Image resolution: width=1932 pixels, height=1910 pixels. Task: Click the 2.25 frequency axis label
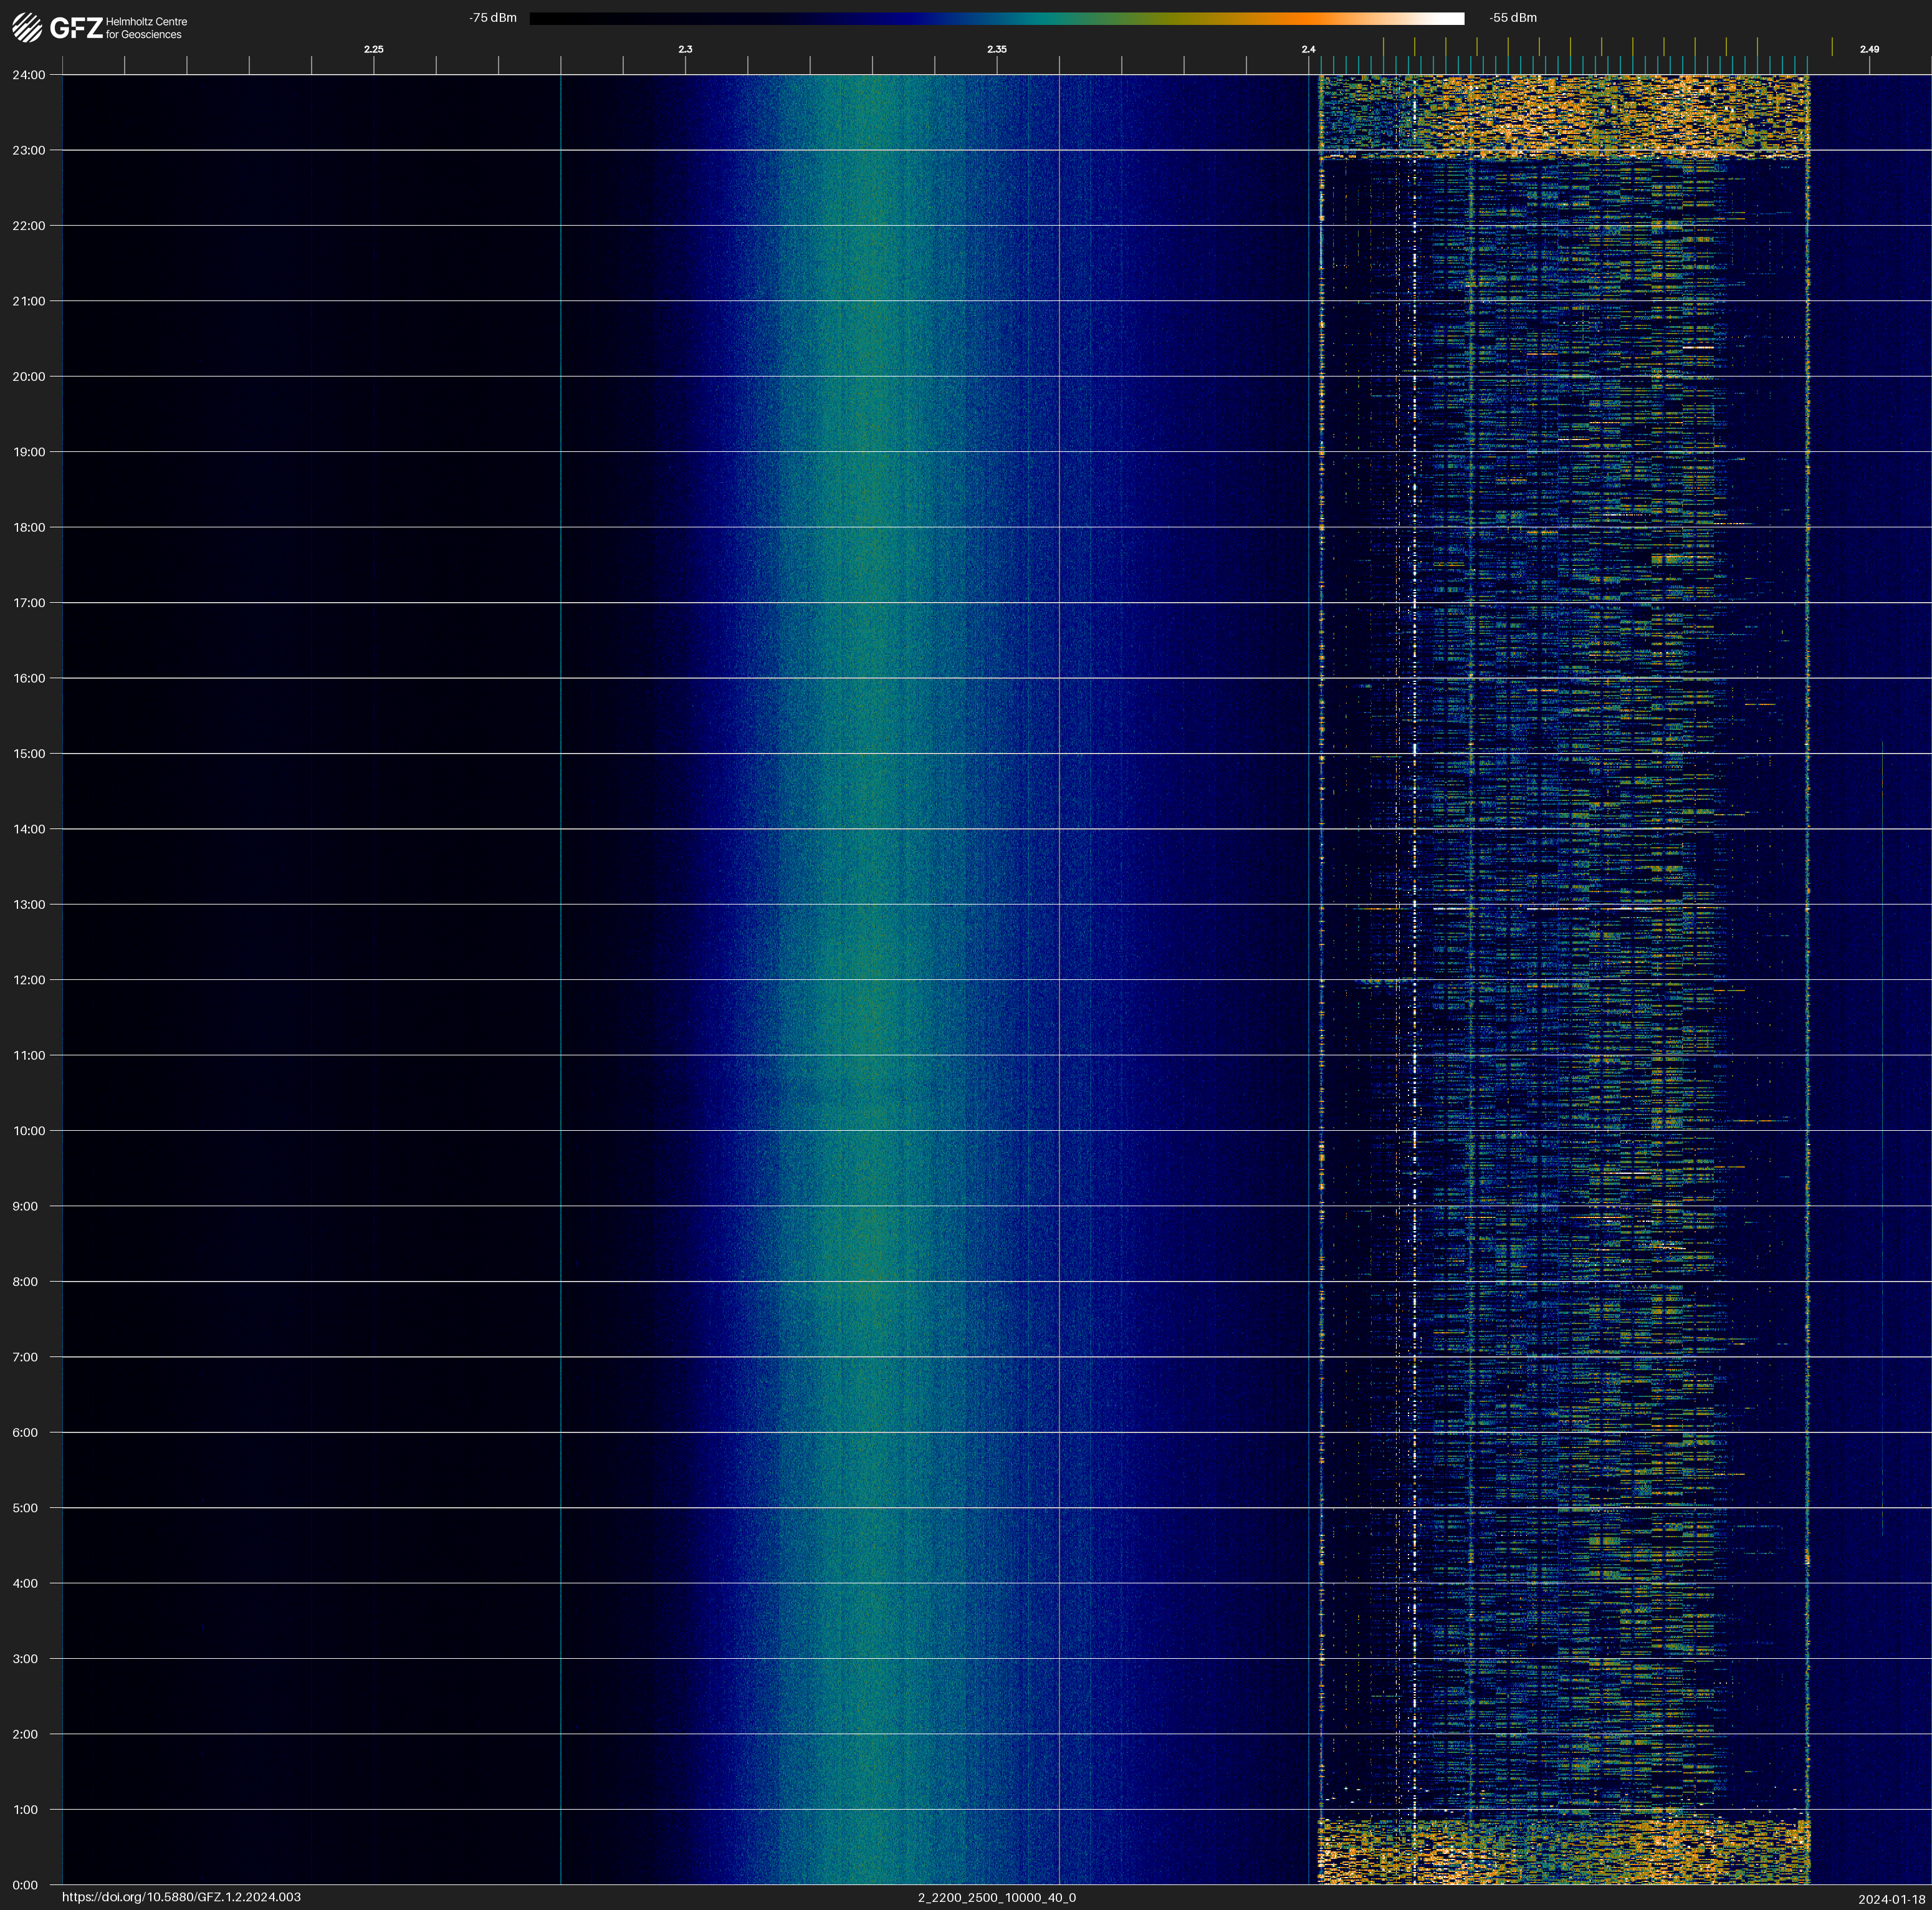pos(373,49)
